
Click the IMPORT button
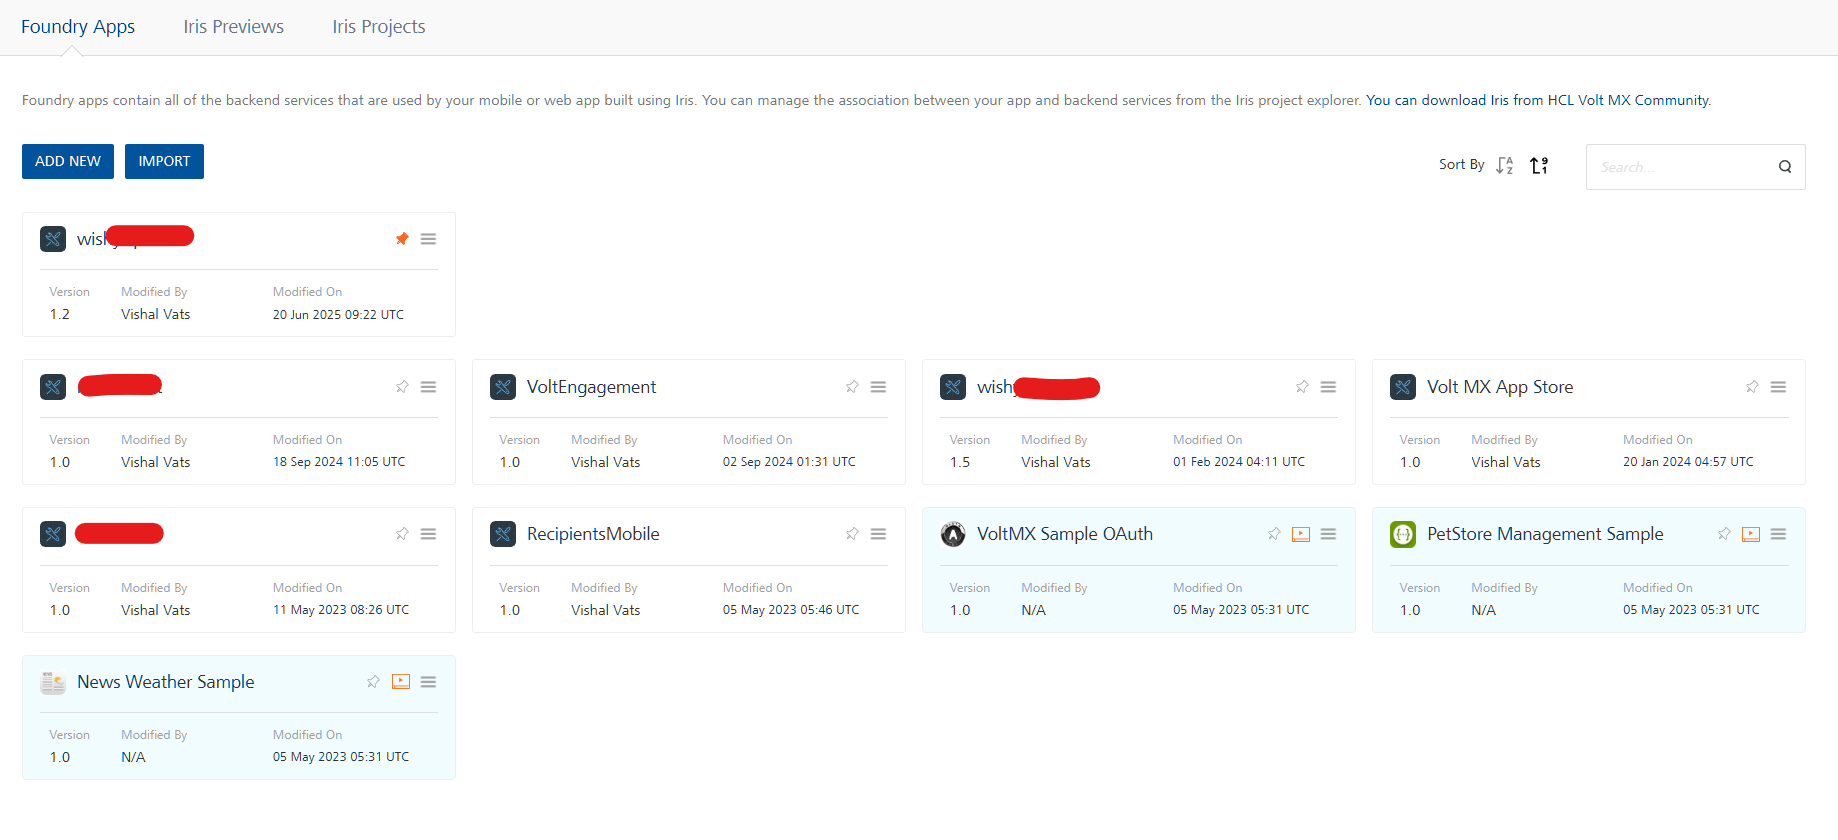164,161
